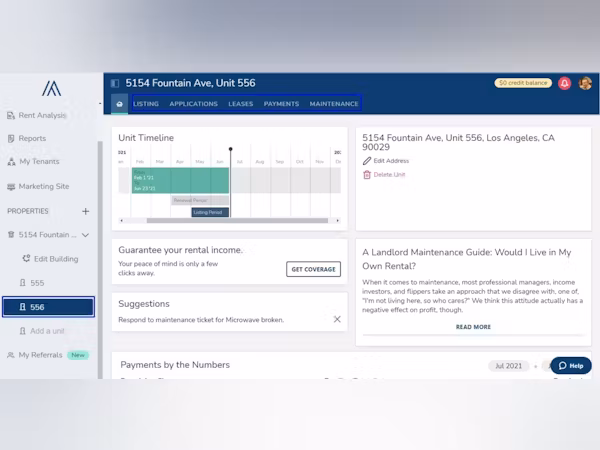Click Read More on the maintenance guide
This screenshot has height=450, width=600.
coord(473,327)
